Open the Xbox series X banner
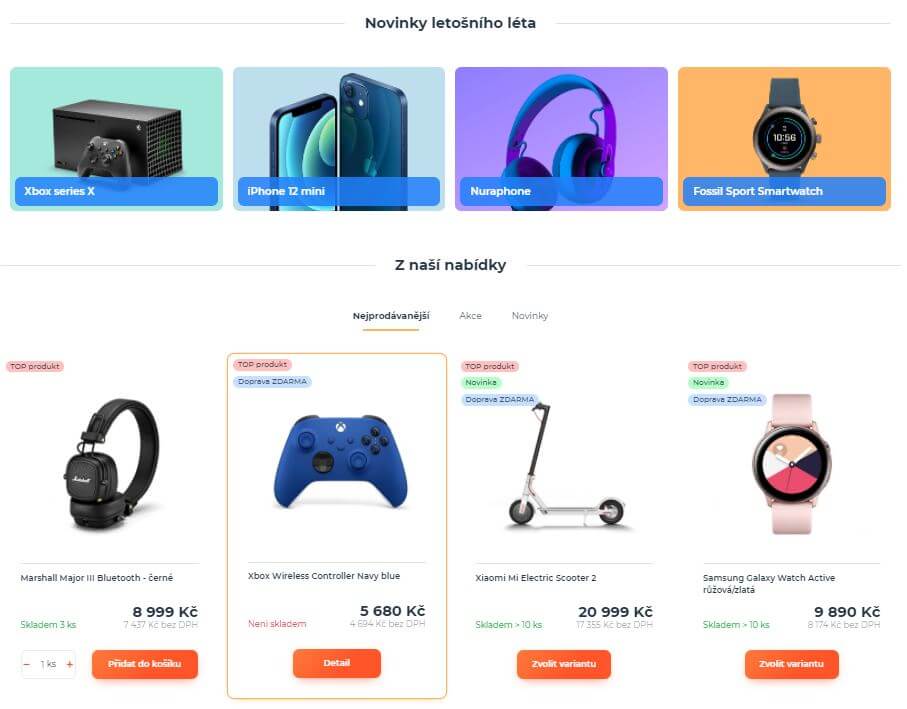 point(116,139)
